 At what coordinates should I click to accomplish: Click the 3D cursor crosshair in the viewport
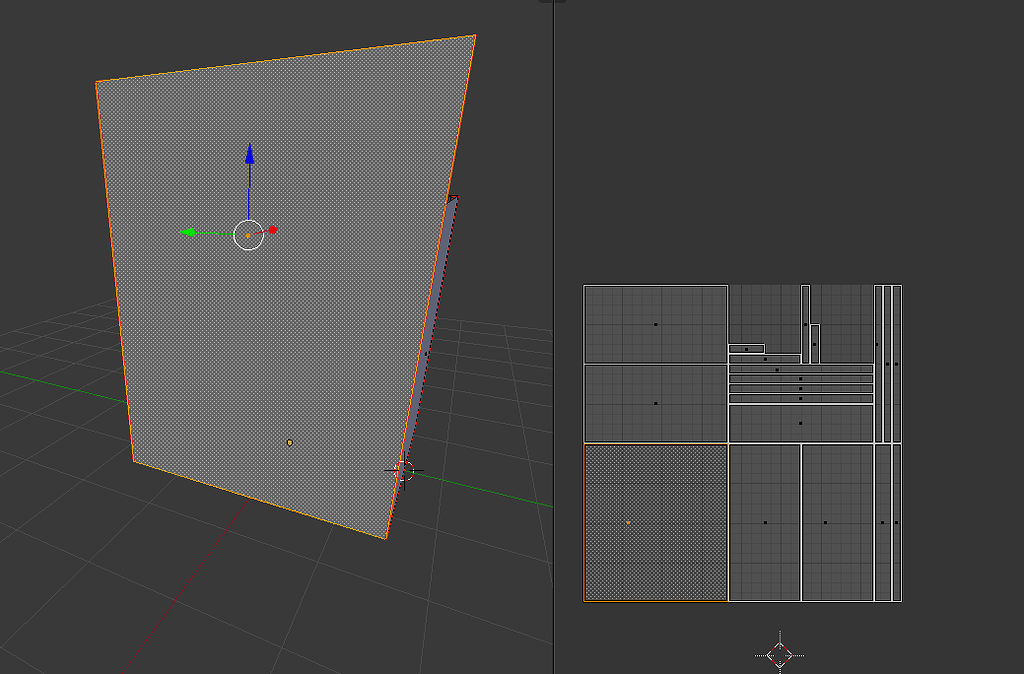click(405, 470)
